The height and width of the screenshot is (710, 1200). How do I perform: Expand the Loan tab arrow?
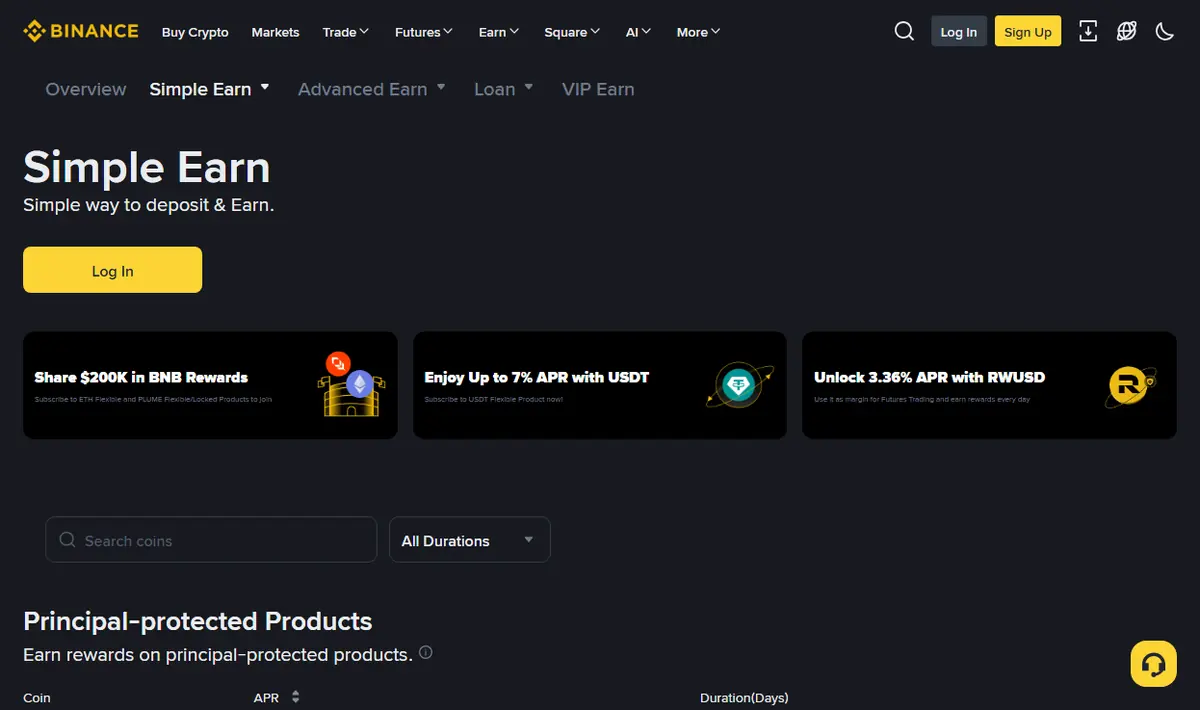point(529,87)
